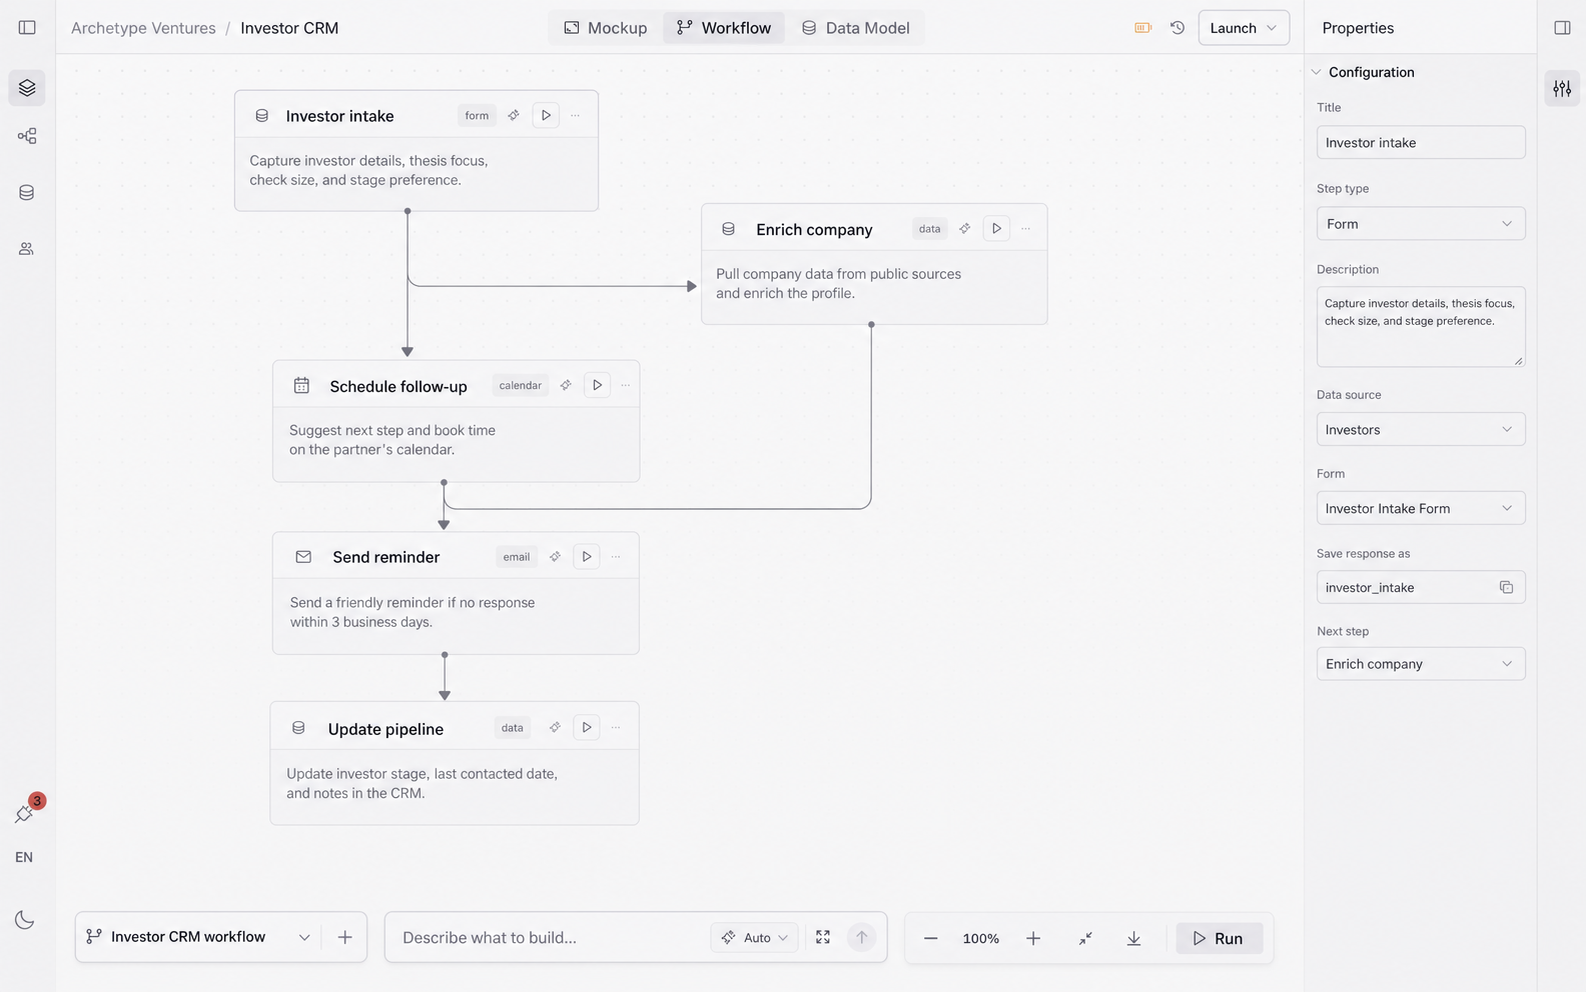The image size is (1586, 992).
Task: Open more options on Schedule follow-up node
Action: 626,385
